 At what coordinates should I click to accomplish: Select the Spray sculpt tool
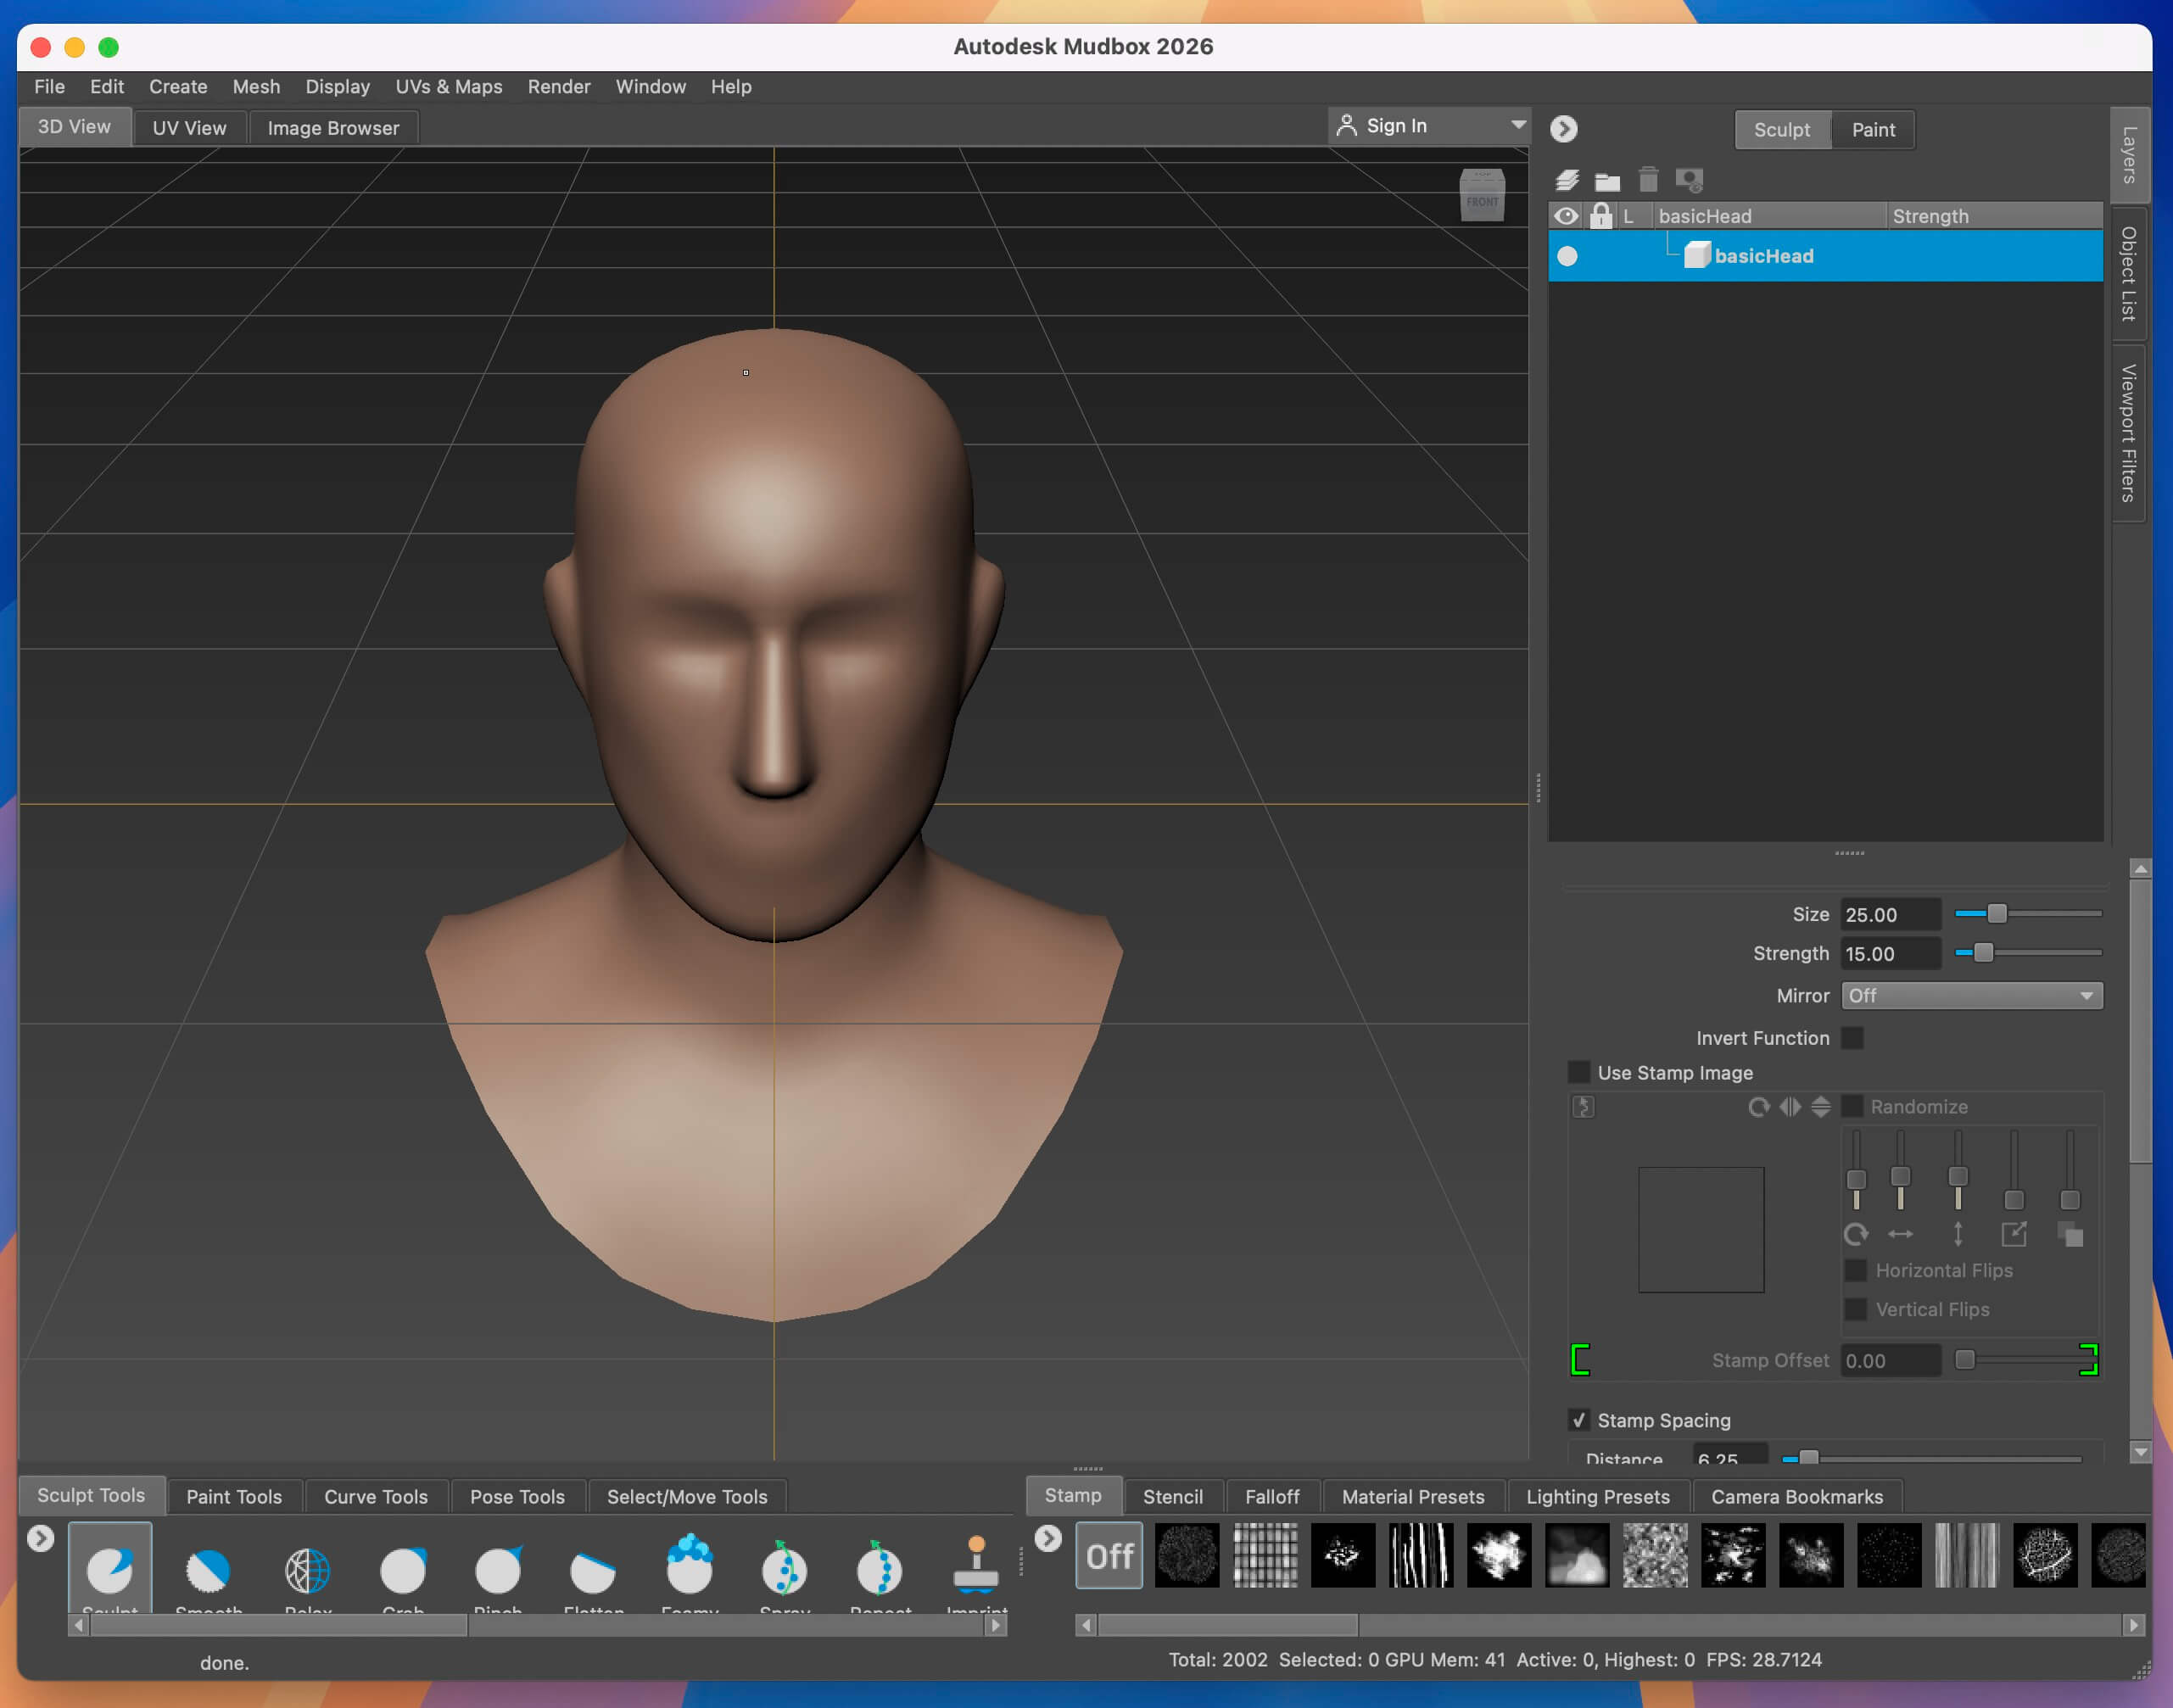[x=785, y=1570]
